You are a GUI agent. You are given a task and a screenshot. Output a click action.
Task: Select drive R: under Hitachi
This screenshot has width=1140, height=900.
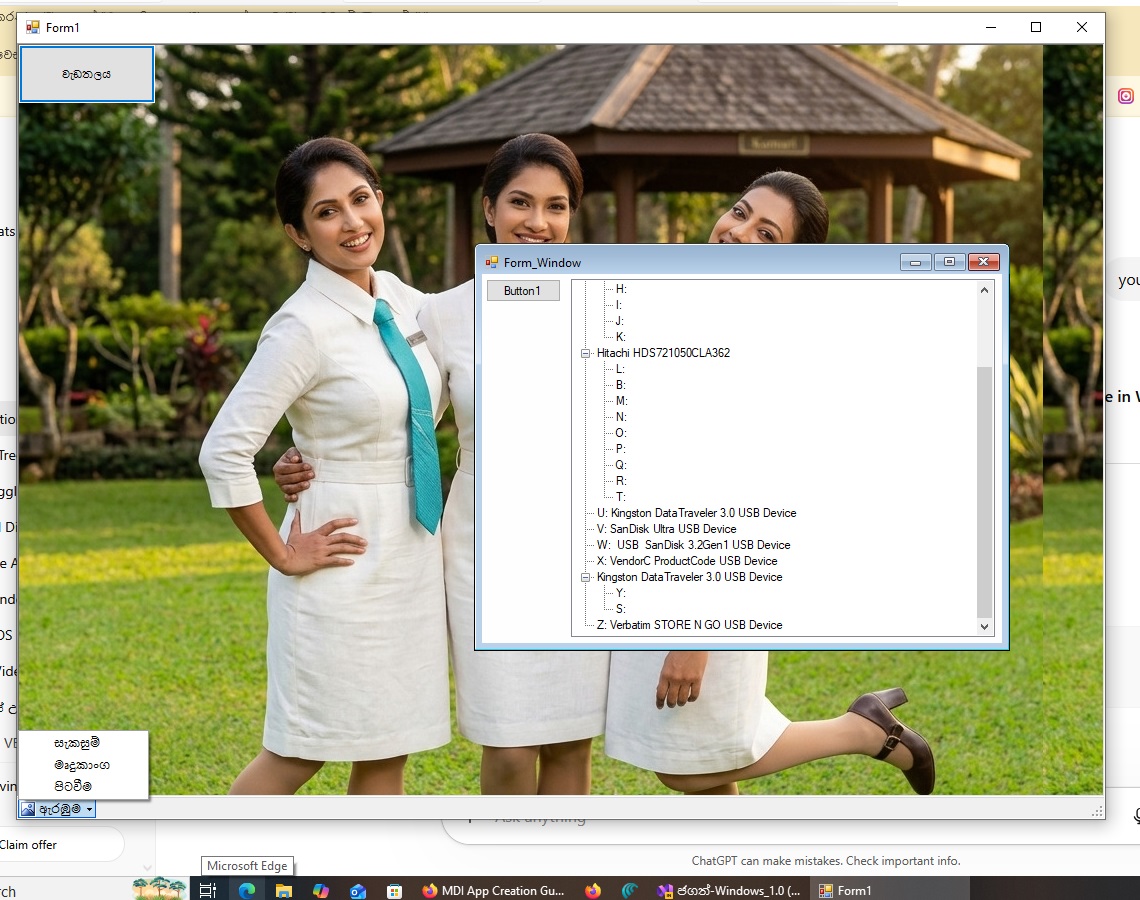click(621, 481)
